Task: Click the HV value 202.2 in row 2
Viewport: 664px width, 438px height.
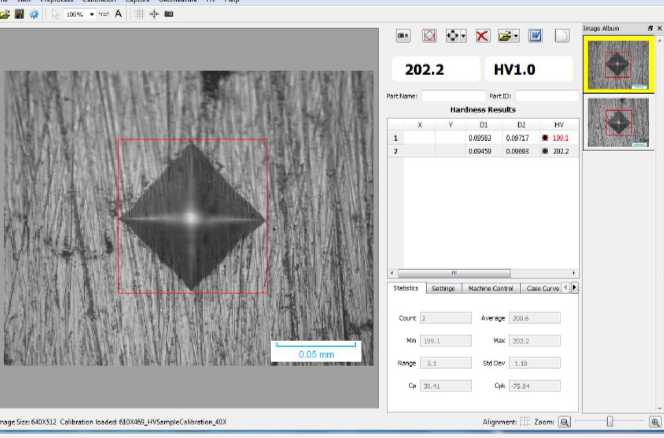Action: [561, 151]
